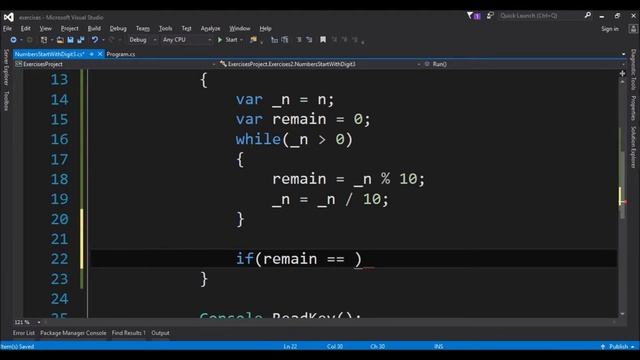Click the comment out selected lines icon
This screenshot has width=640, height=360.
[x=299, y=40]
